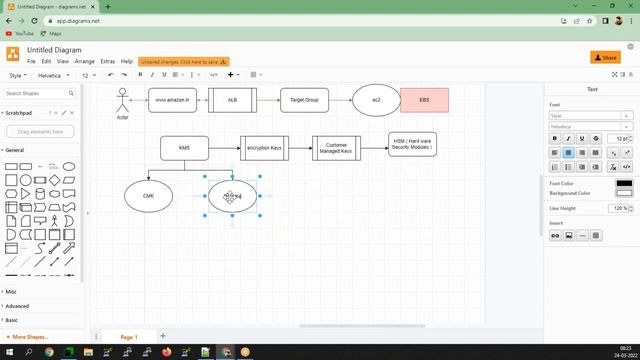Insert a link with the link icon
The height and width of the screenshot is (360, 640).
click(x=555, y=236)
